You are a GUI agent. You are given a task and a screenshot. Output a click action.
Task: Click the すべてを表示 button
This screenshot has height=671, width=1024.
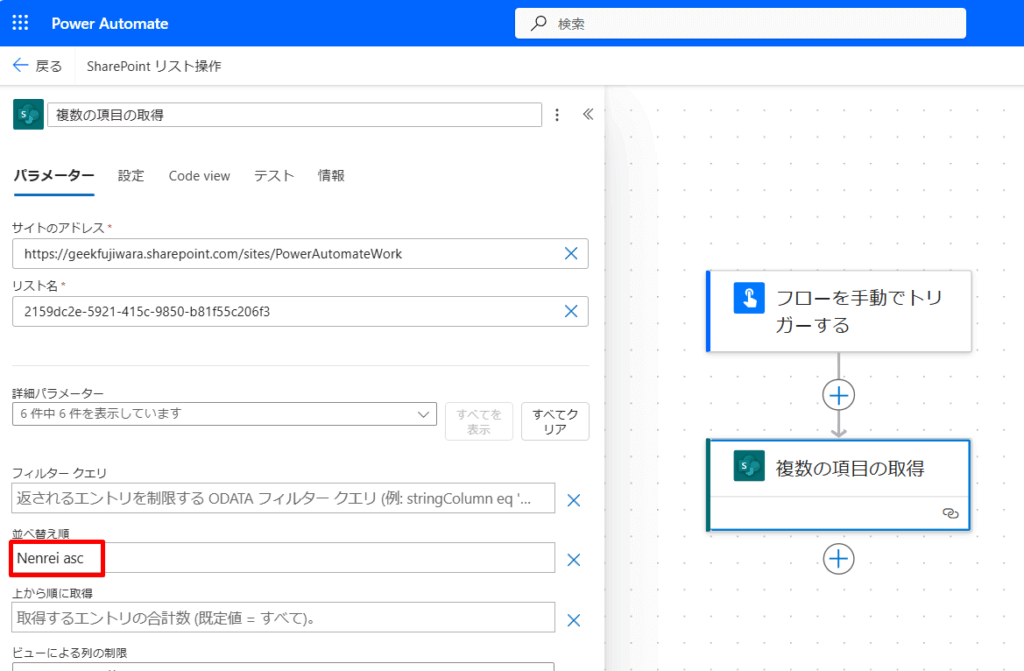point(479,421)
